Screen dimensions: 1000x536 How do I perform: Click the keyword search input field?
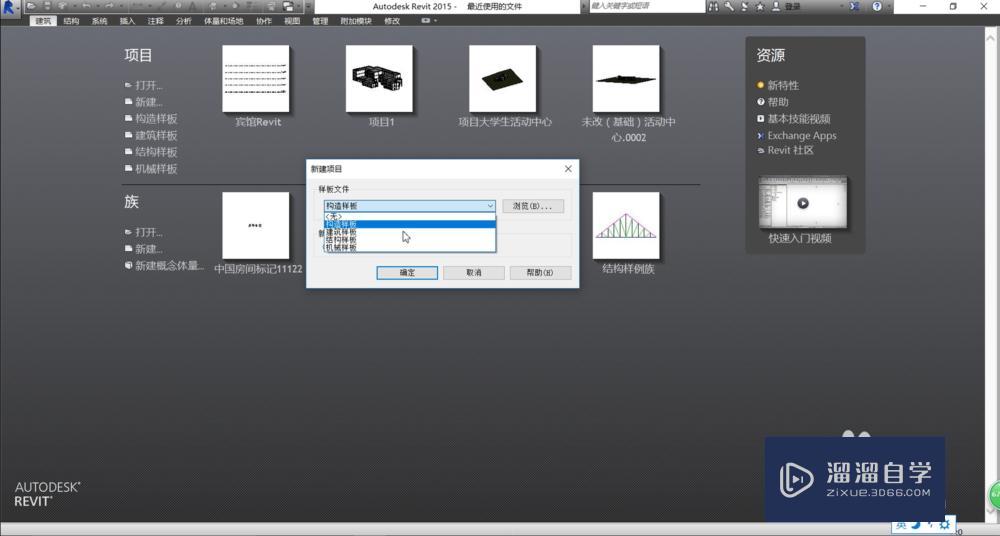[646, 6]
